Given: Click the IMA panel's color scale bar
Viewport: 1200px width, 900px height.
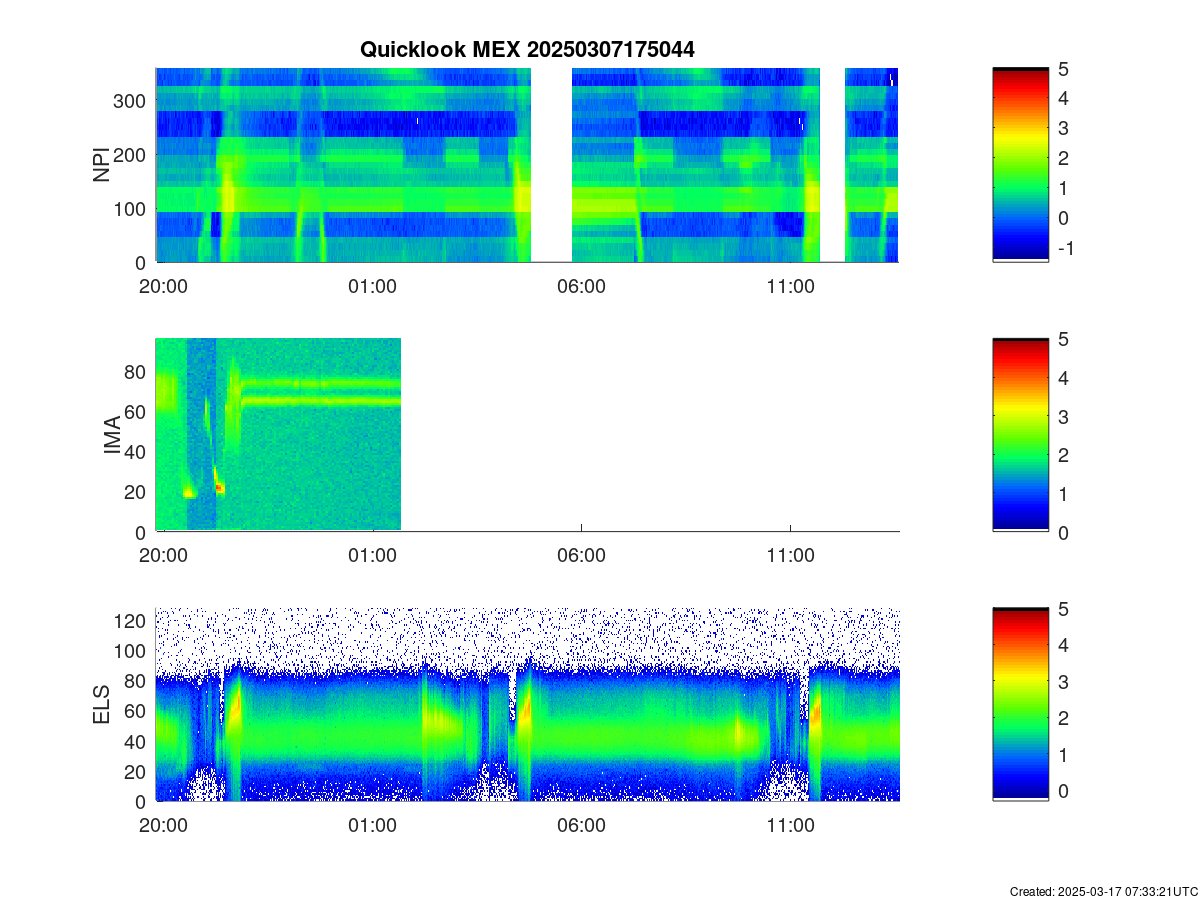Looking at the screenshot, I should coord(1021,435).
